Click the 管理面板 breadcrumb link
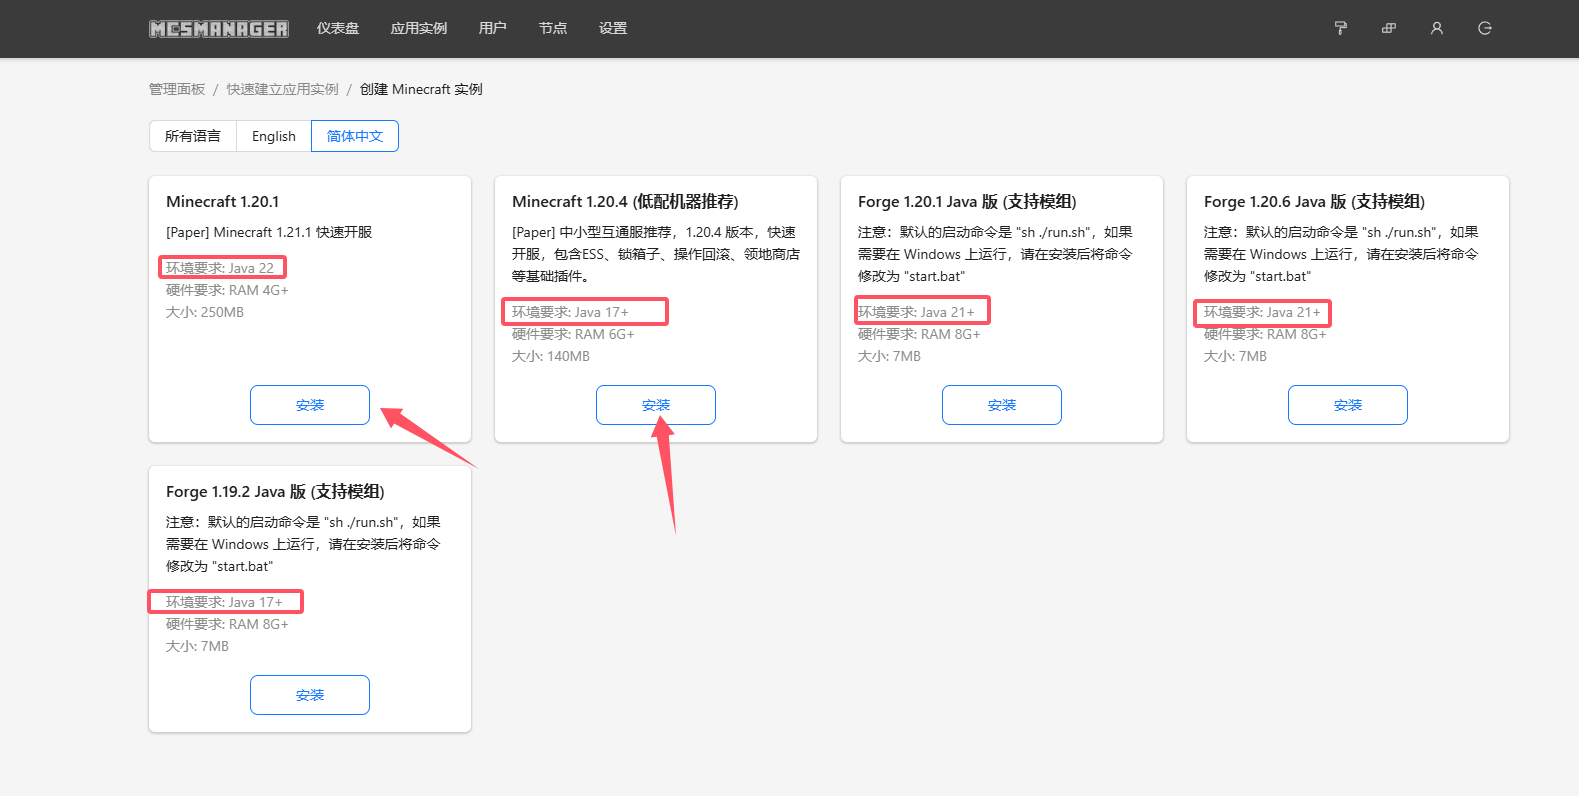1579x796 pixels. [x=177, y=89]
